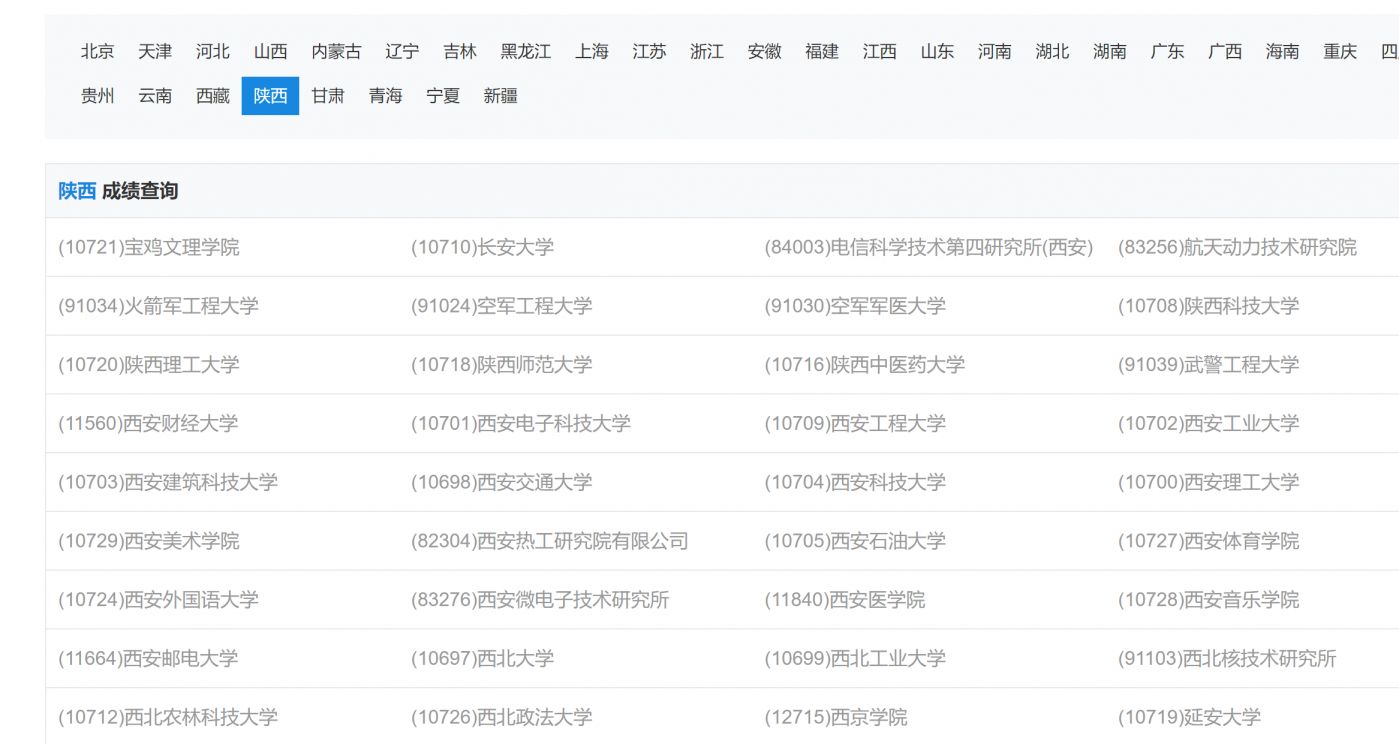
Task: Click (84003)电信科学技术第四研究所(西安) link
Action: 929,247
